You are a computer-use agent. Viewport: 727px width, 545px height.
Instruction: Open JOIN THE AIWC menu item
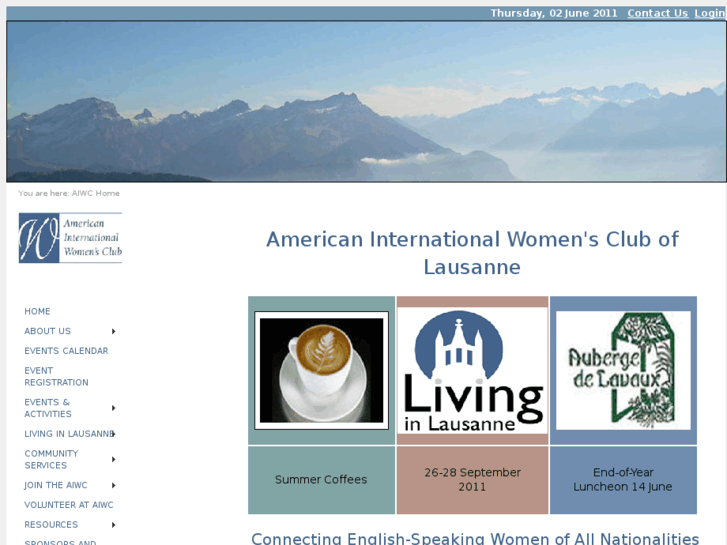(x=56, y=486)
